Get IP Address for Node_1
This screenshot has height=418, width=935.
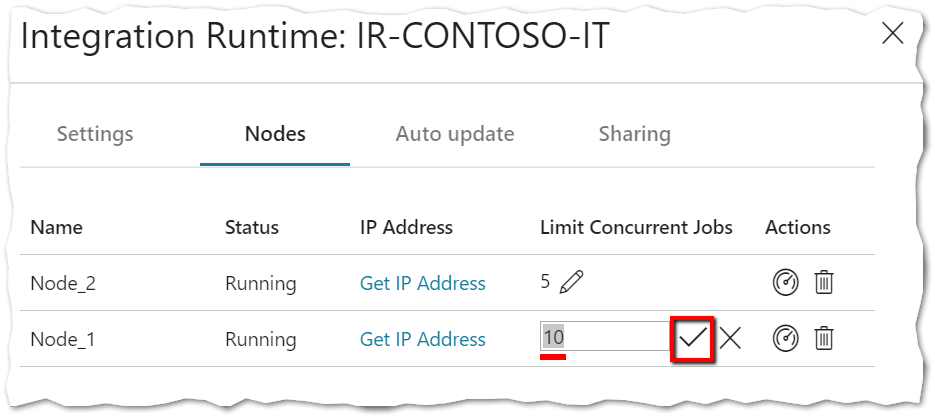[423, 339]
